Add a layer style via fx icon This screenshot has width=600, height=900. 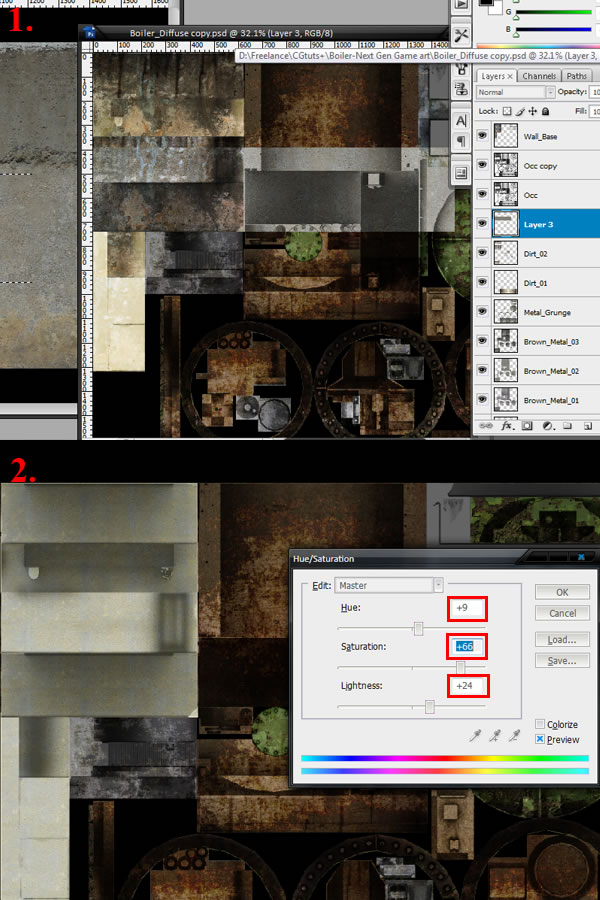click(x=506, y=426)
